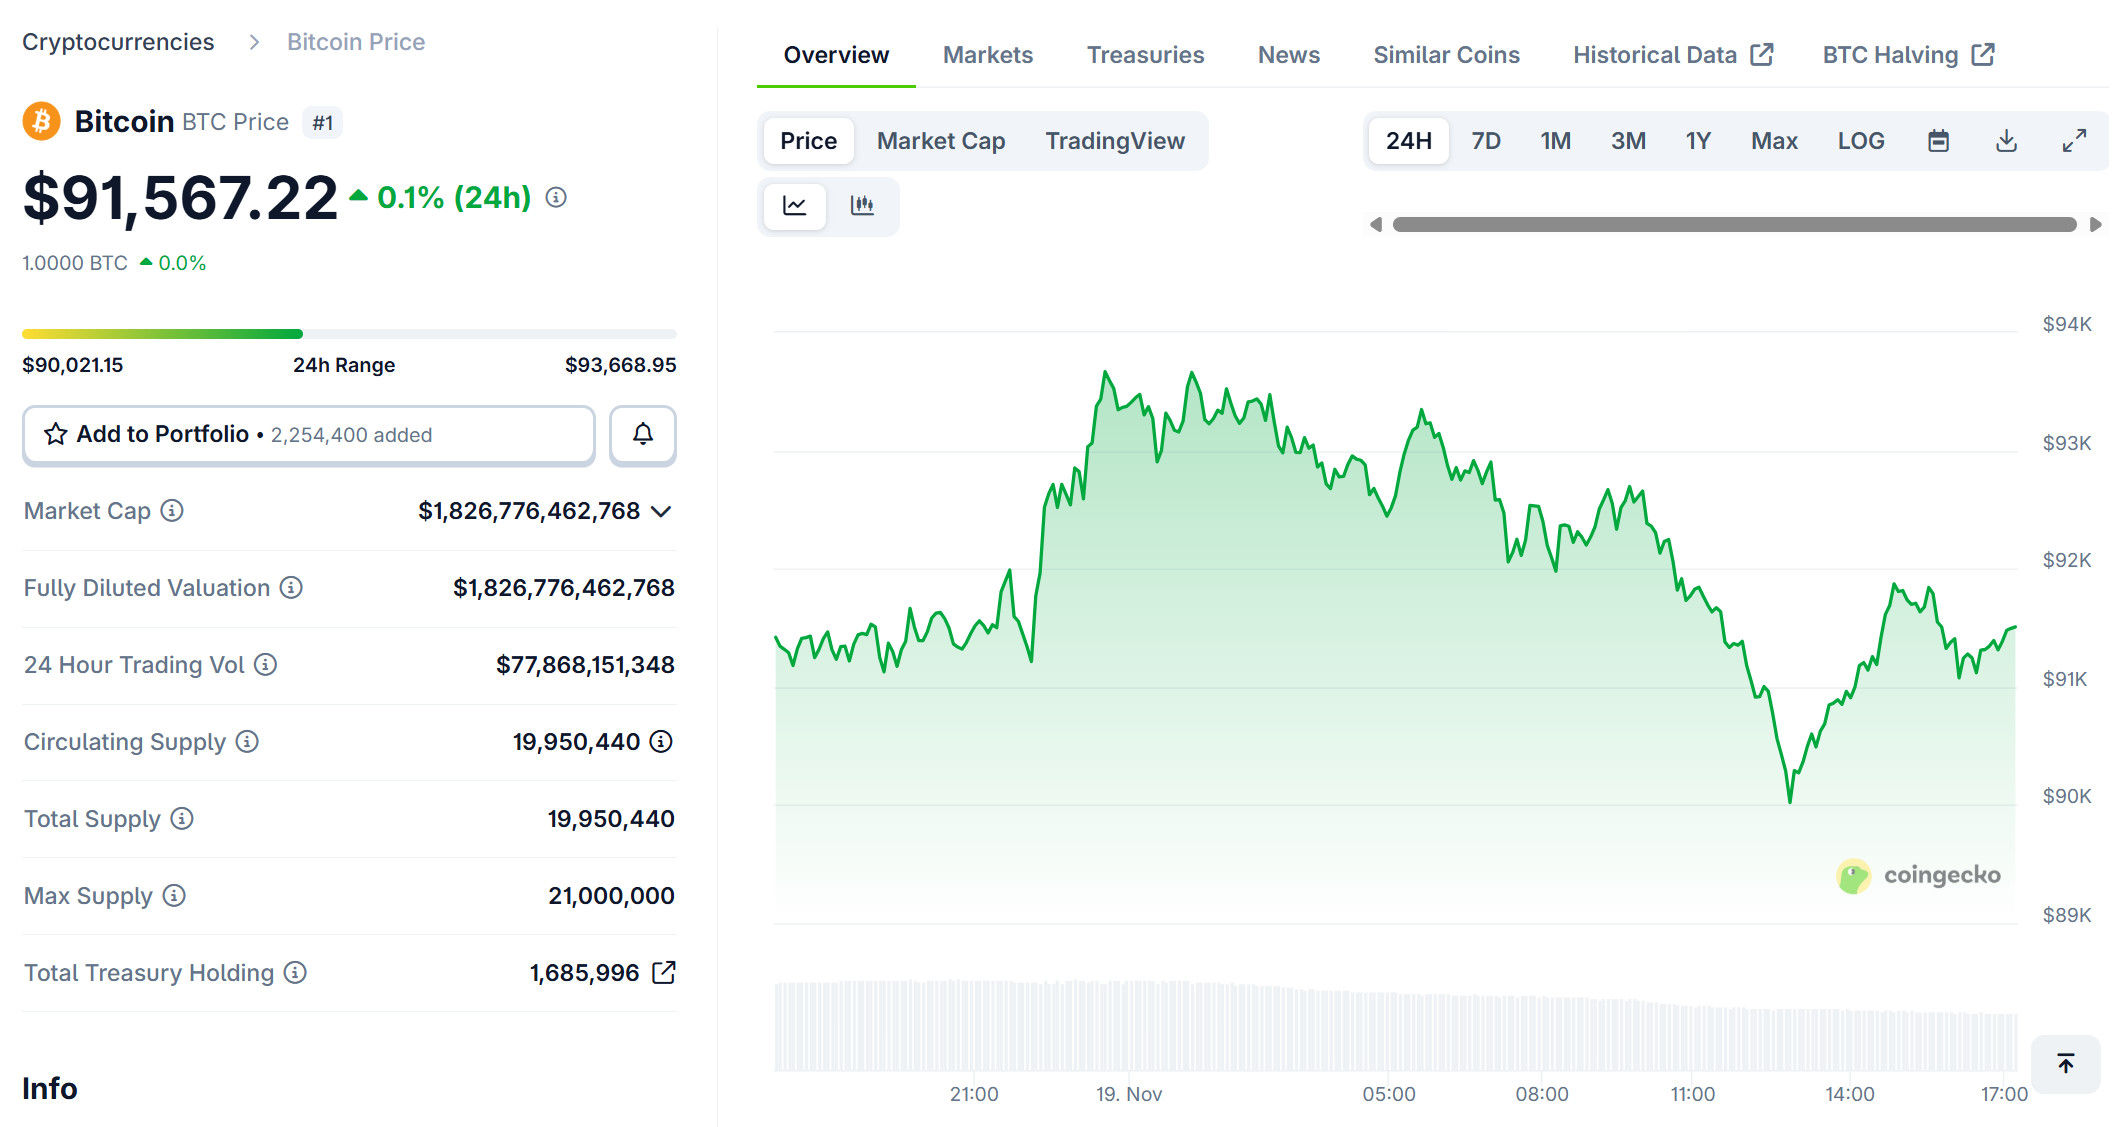Click the coingecko watermark logo
The image size is (2124, 1127).
click(1919, 875)
